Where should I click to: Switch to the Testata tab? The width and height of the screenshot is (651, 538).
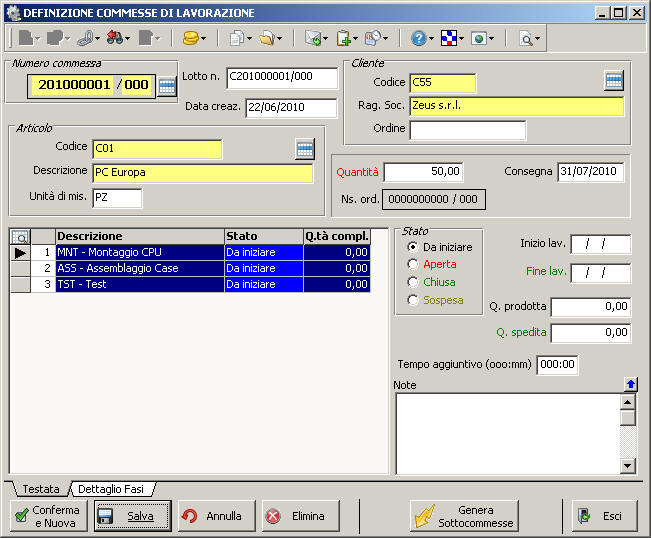(41, 489)
